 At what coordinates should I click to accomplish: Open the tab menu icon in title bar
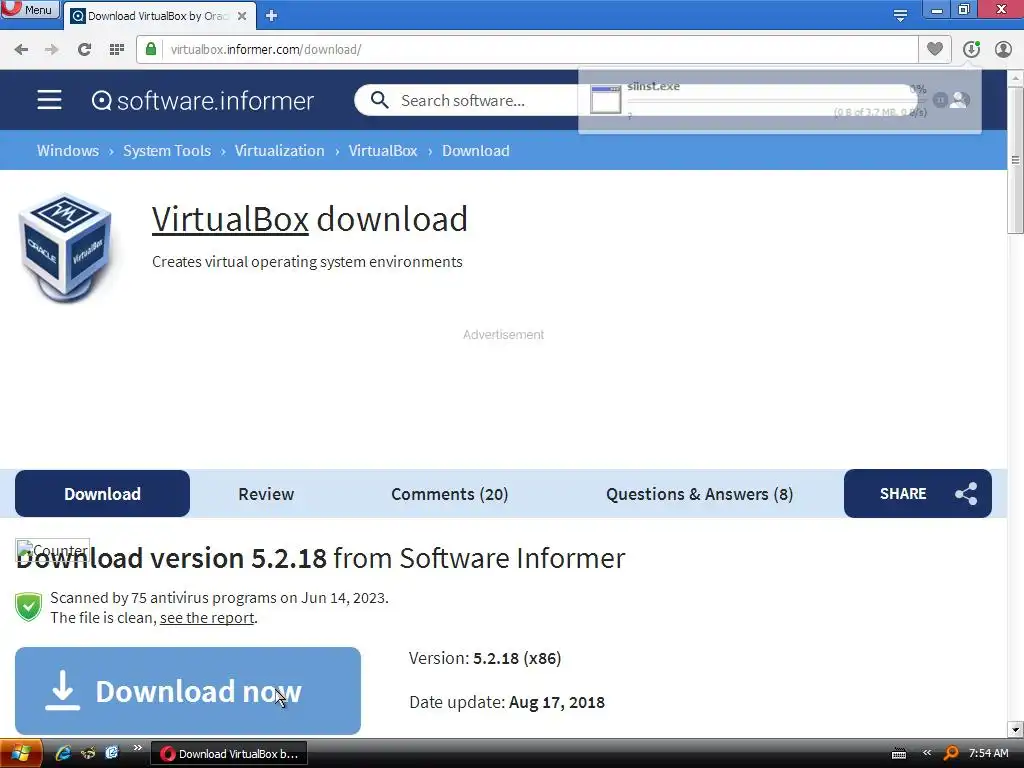(900, 15)
